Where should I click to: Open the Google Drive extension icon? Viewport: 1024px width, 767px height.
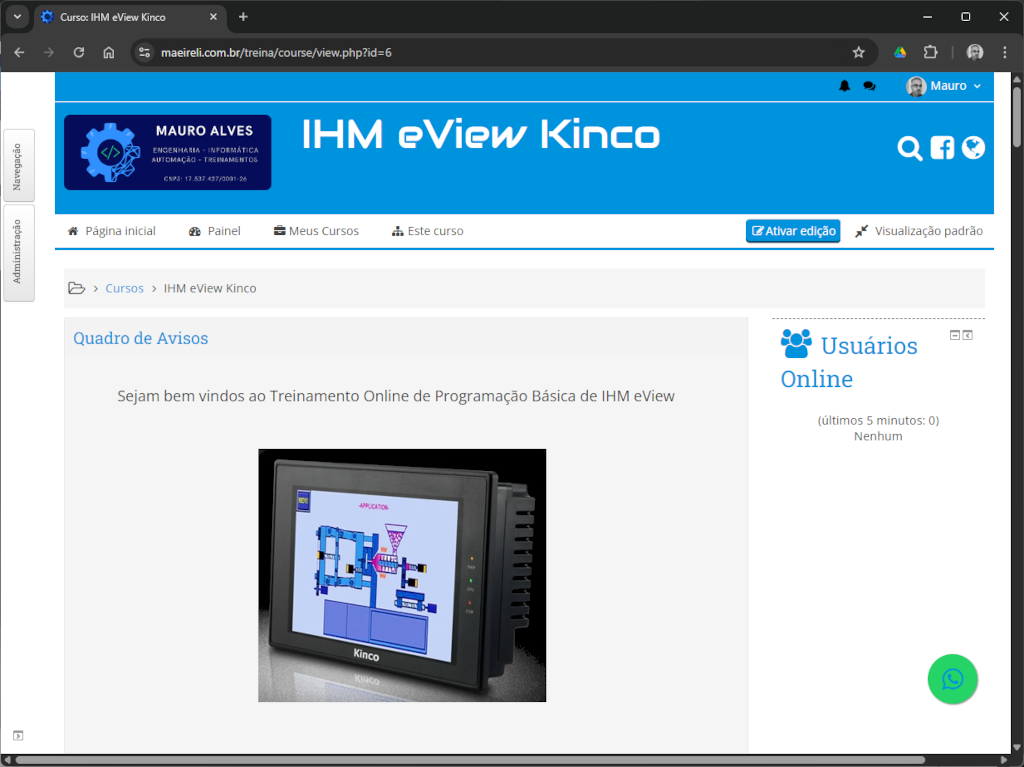[901, 52]
